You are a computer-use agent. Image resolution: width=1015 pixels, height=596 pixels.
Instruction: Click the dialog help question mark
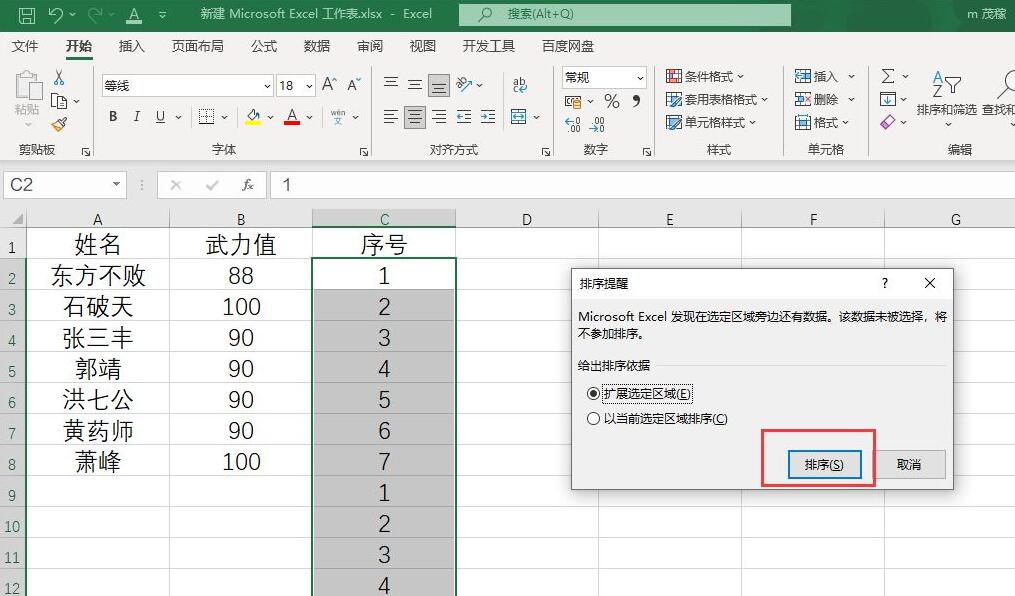[x=885, y=283]
